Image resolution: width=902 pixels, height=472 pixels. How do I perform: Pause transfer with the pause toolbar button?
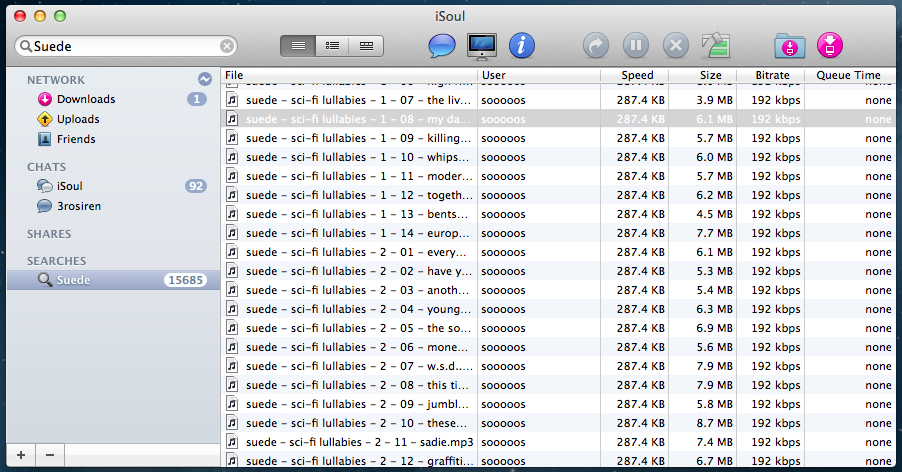tap(636, 45)
